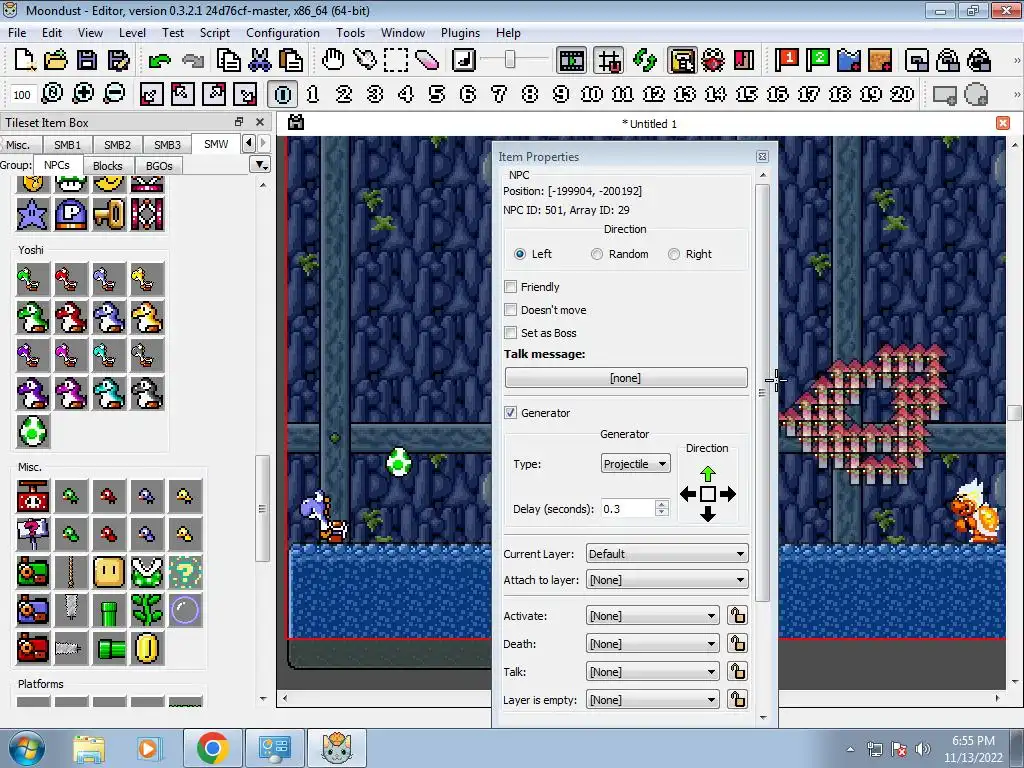
Task: Select the rectangular selection tool
Action: point(396,60)
